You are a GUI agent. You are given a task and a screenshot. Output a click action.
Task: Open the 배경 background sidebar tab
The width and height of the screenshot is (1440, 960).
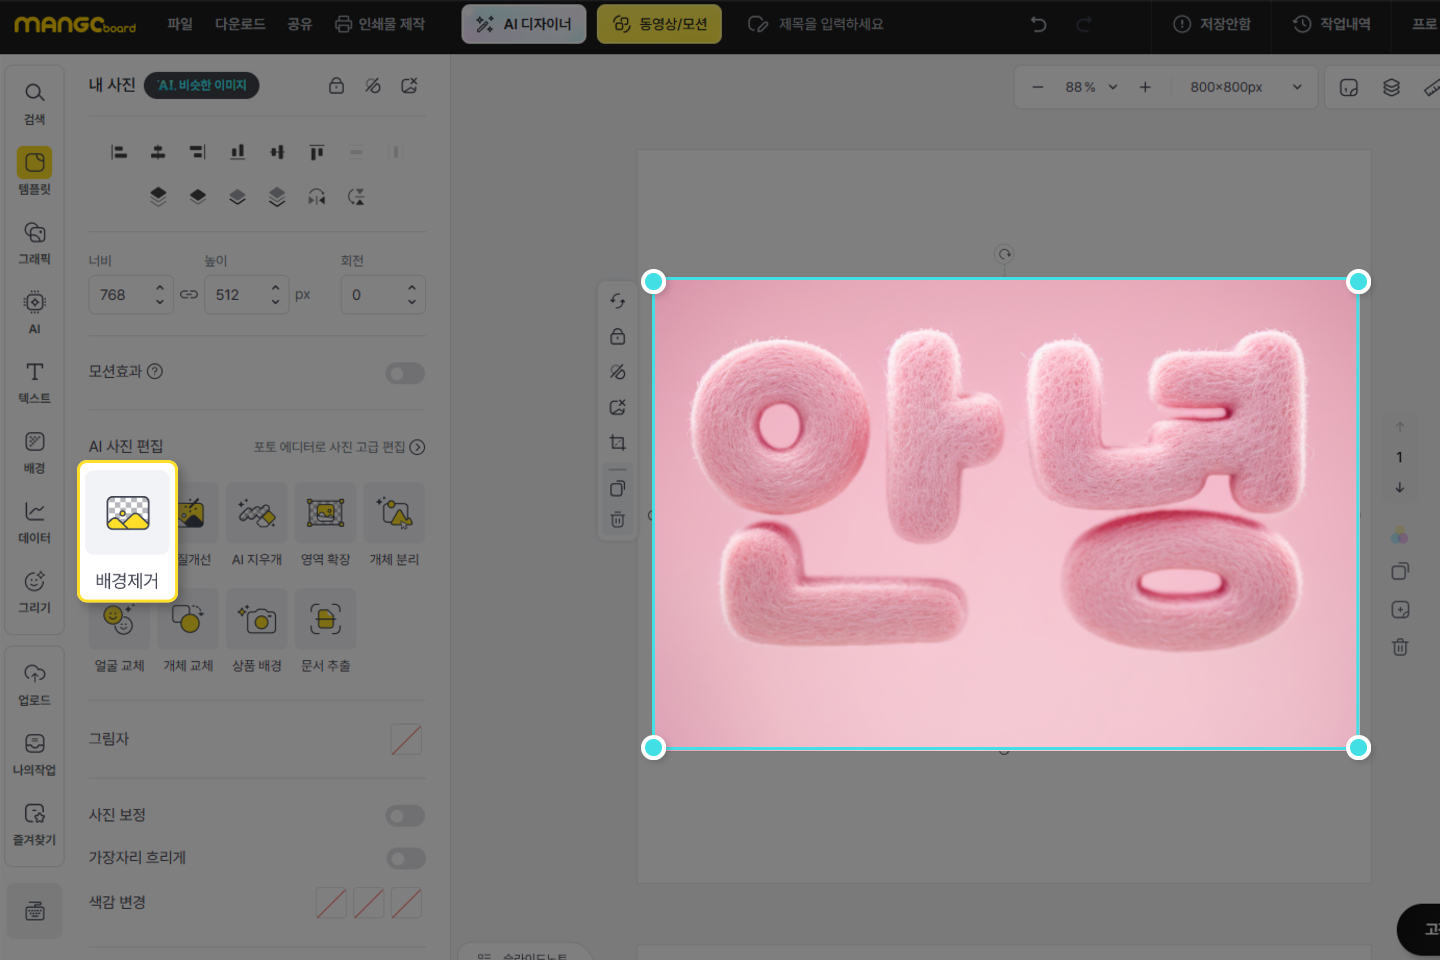[x=35, y=452]
